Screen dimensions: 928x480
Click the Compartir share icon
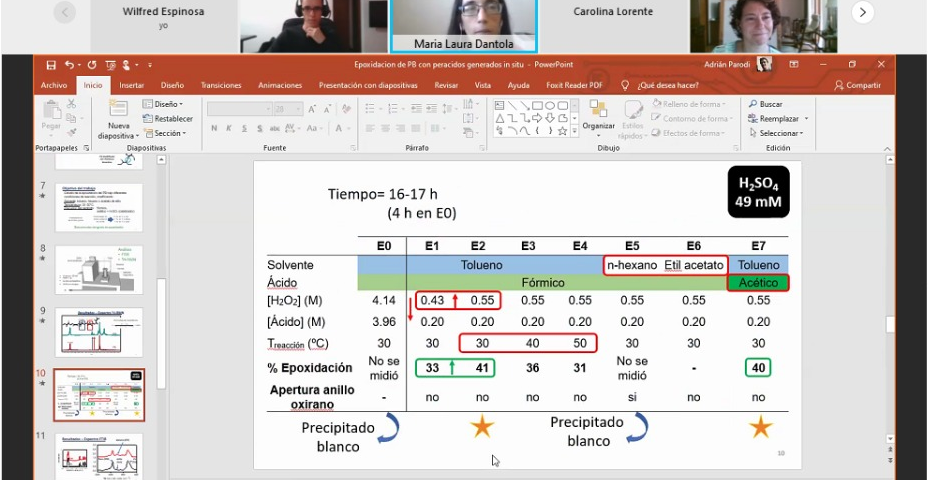(x=857, y=85)
